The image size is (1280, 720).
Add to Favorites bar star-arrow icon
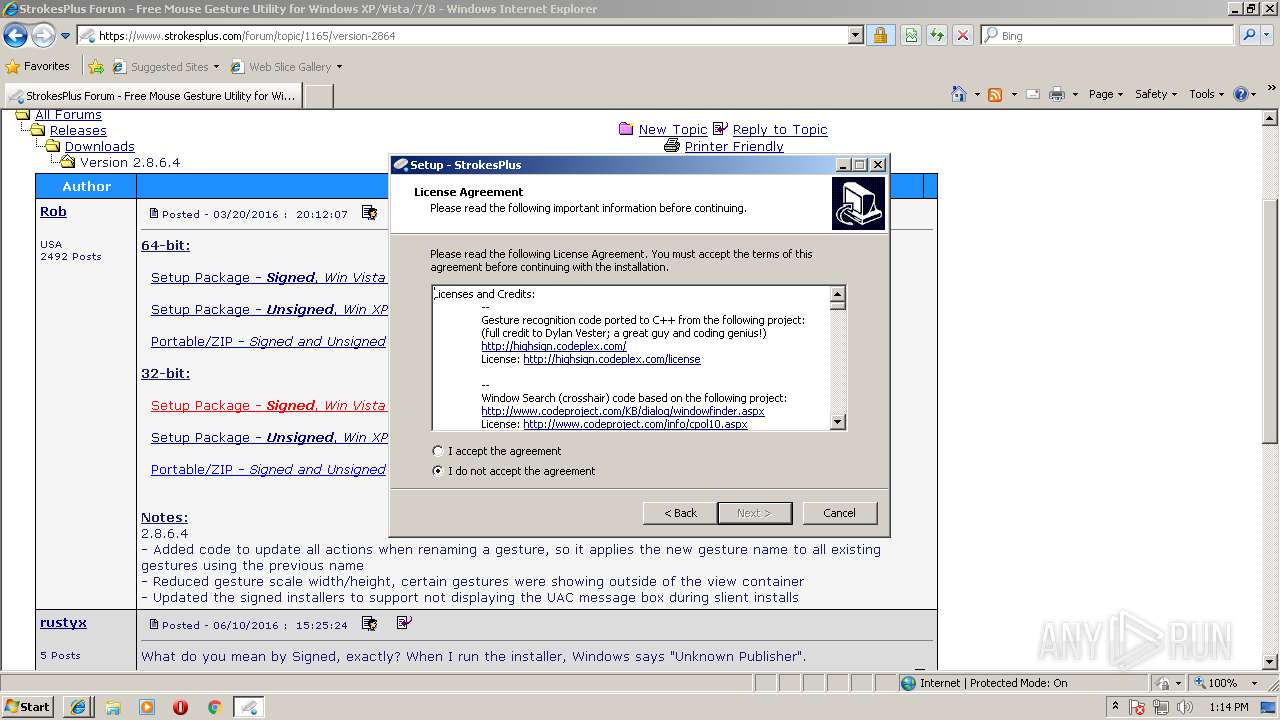pyautogui.click(x=96, y=67)
